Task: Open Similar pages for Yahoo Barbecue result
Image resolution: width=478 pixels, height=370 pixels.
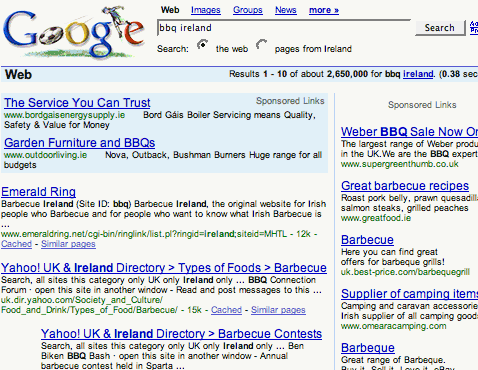Action: tap(278, 310)
